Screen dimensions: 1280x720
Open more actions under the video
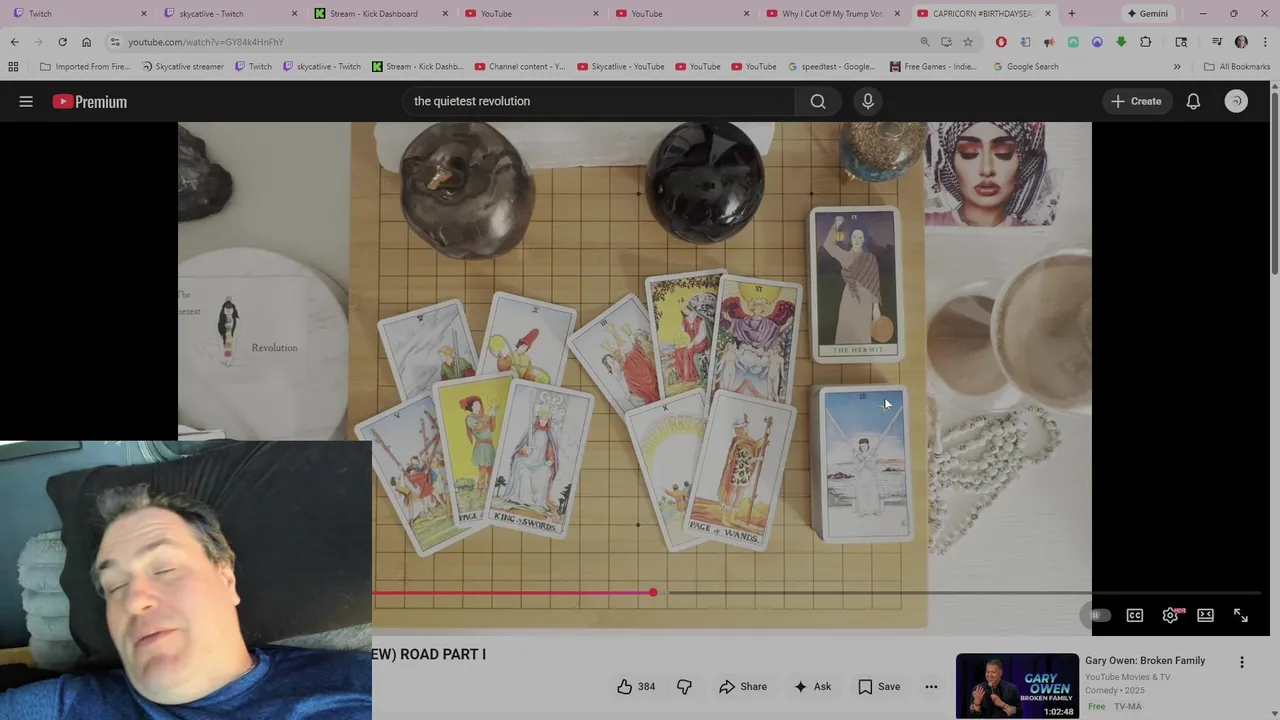click(x=931, y=686)
